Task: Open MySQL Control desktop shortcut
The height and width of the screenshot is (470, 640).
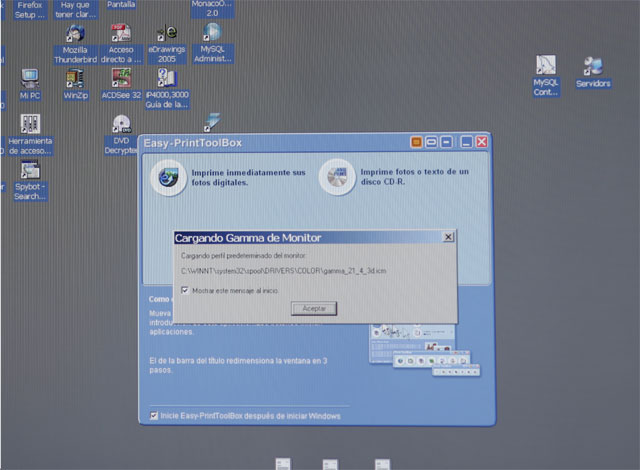Action: pos(546,68)
